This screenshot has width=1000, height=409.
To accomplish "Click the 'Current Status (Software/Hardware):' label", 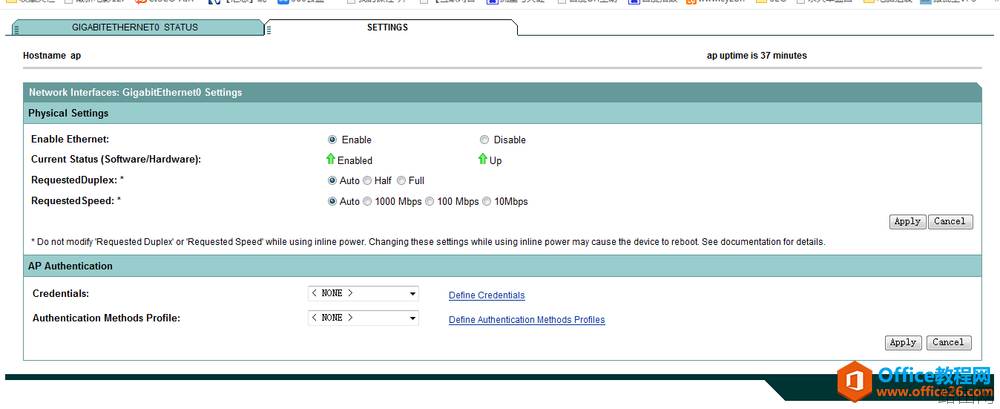I will tap(116, 159).
